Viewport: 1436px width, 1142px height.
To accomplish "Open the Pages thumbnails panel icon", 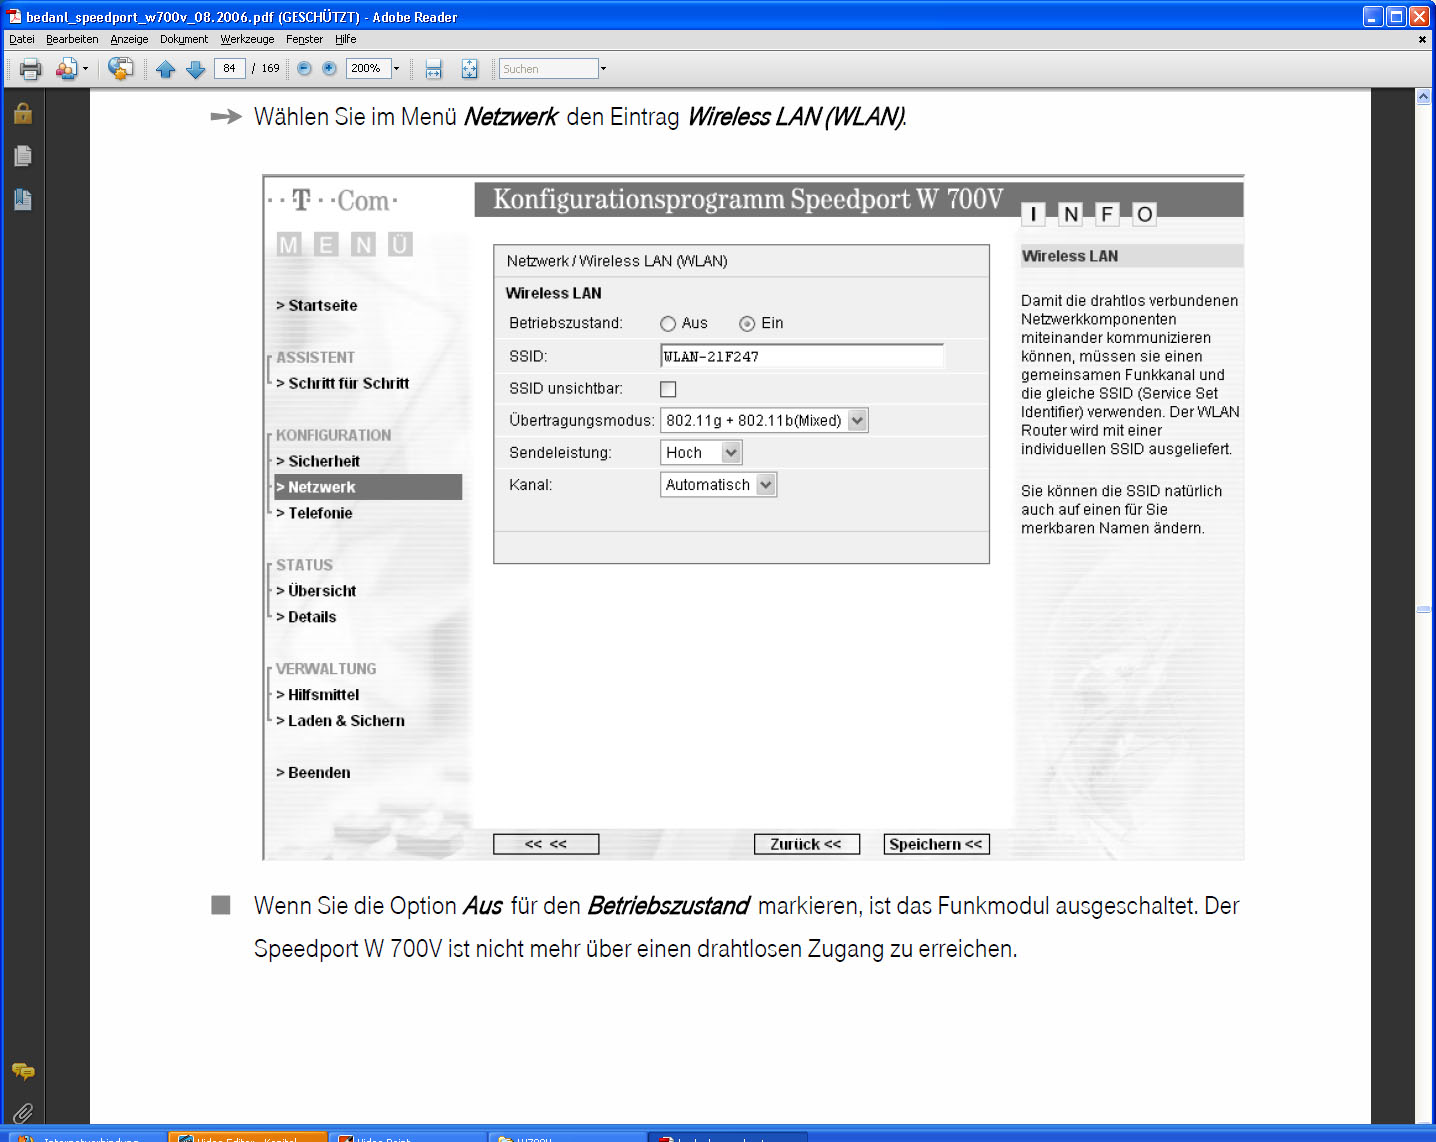I will (x=23, y=156).
